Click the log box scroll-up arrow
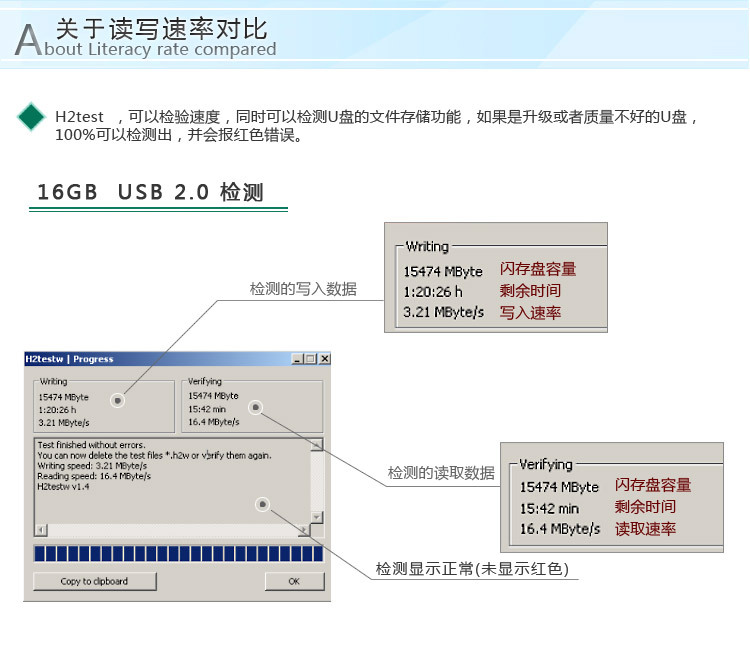The image size is (750, 652). [317, 445]
